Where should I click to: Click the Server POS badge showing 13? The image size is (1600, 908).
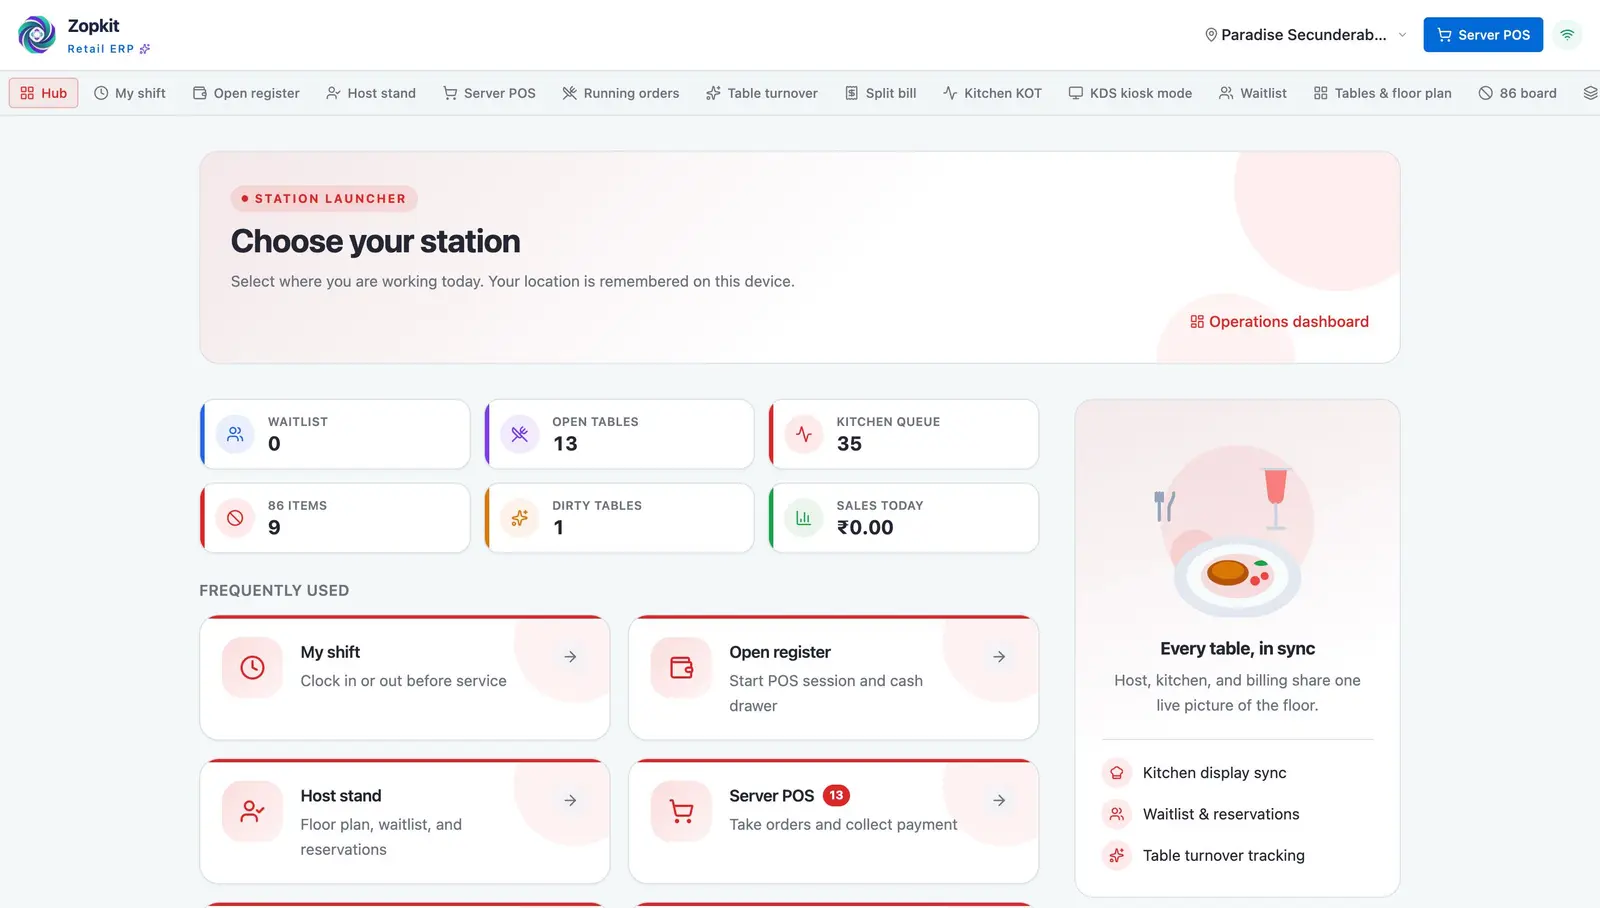click(836, 796)
